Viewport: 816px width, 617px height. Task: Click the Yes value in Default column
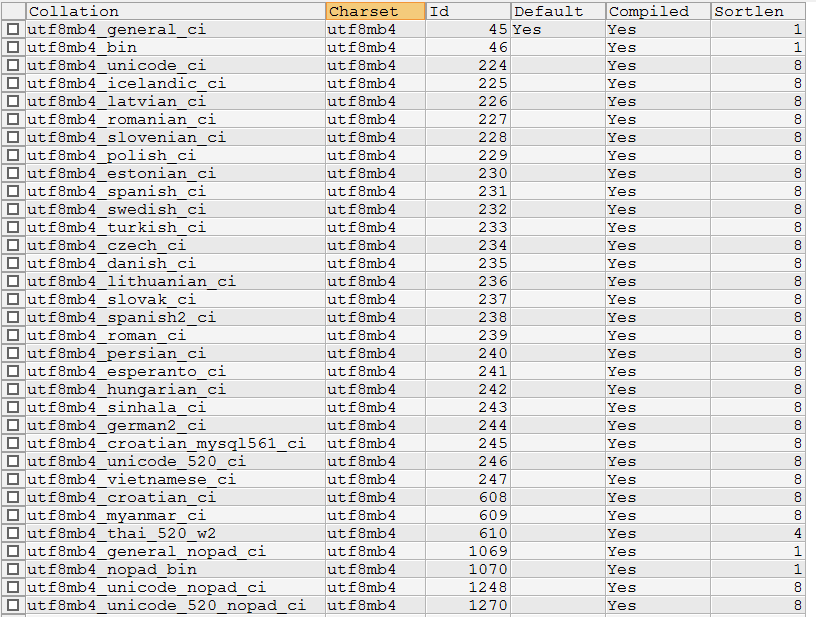(x=527, y=30)
